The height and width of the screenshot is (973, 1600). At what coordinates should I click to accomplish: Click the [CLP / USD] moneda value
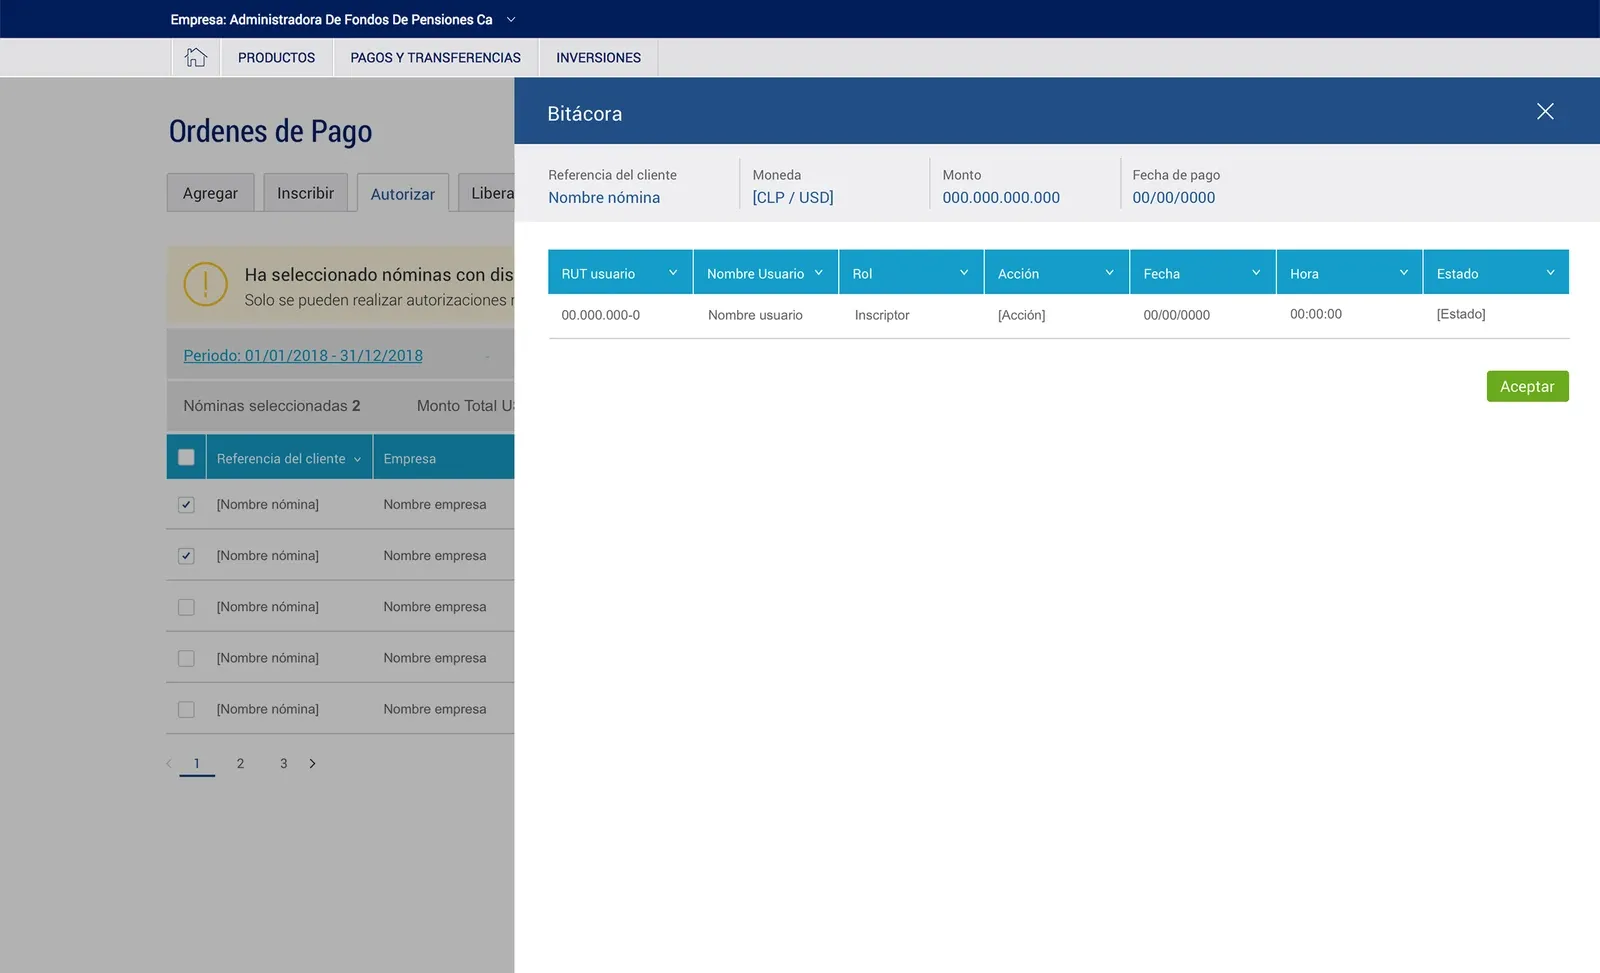point(793,197)
